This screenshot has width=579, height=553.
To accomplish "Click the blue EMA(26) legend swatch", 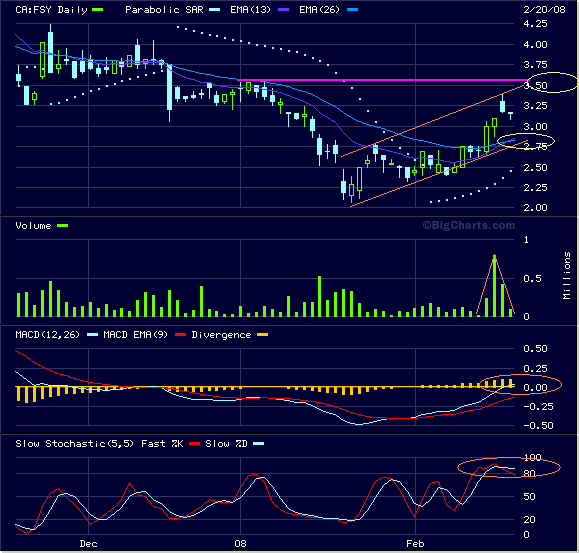I will pos(352,10).
